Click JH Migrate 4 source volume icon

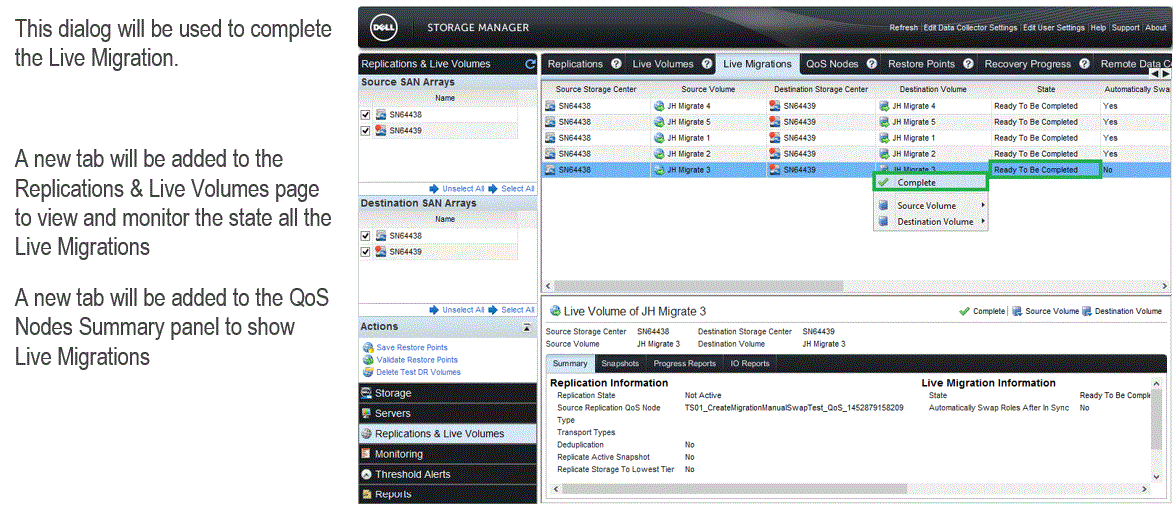tap(659, 106)
